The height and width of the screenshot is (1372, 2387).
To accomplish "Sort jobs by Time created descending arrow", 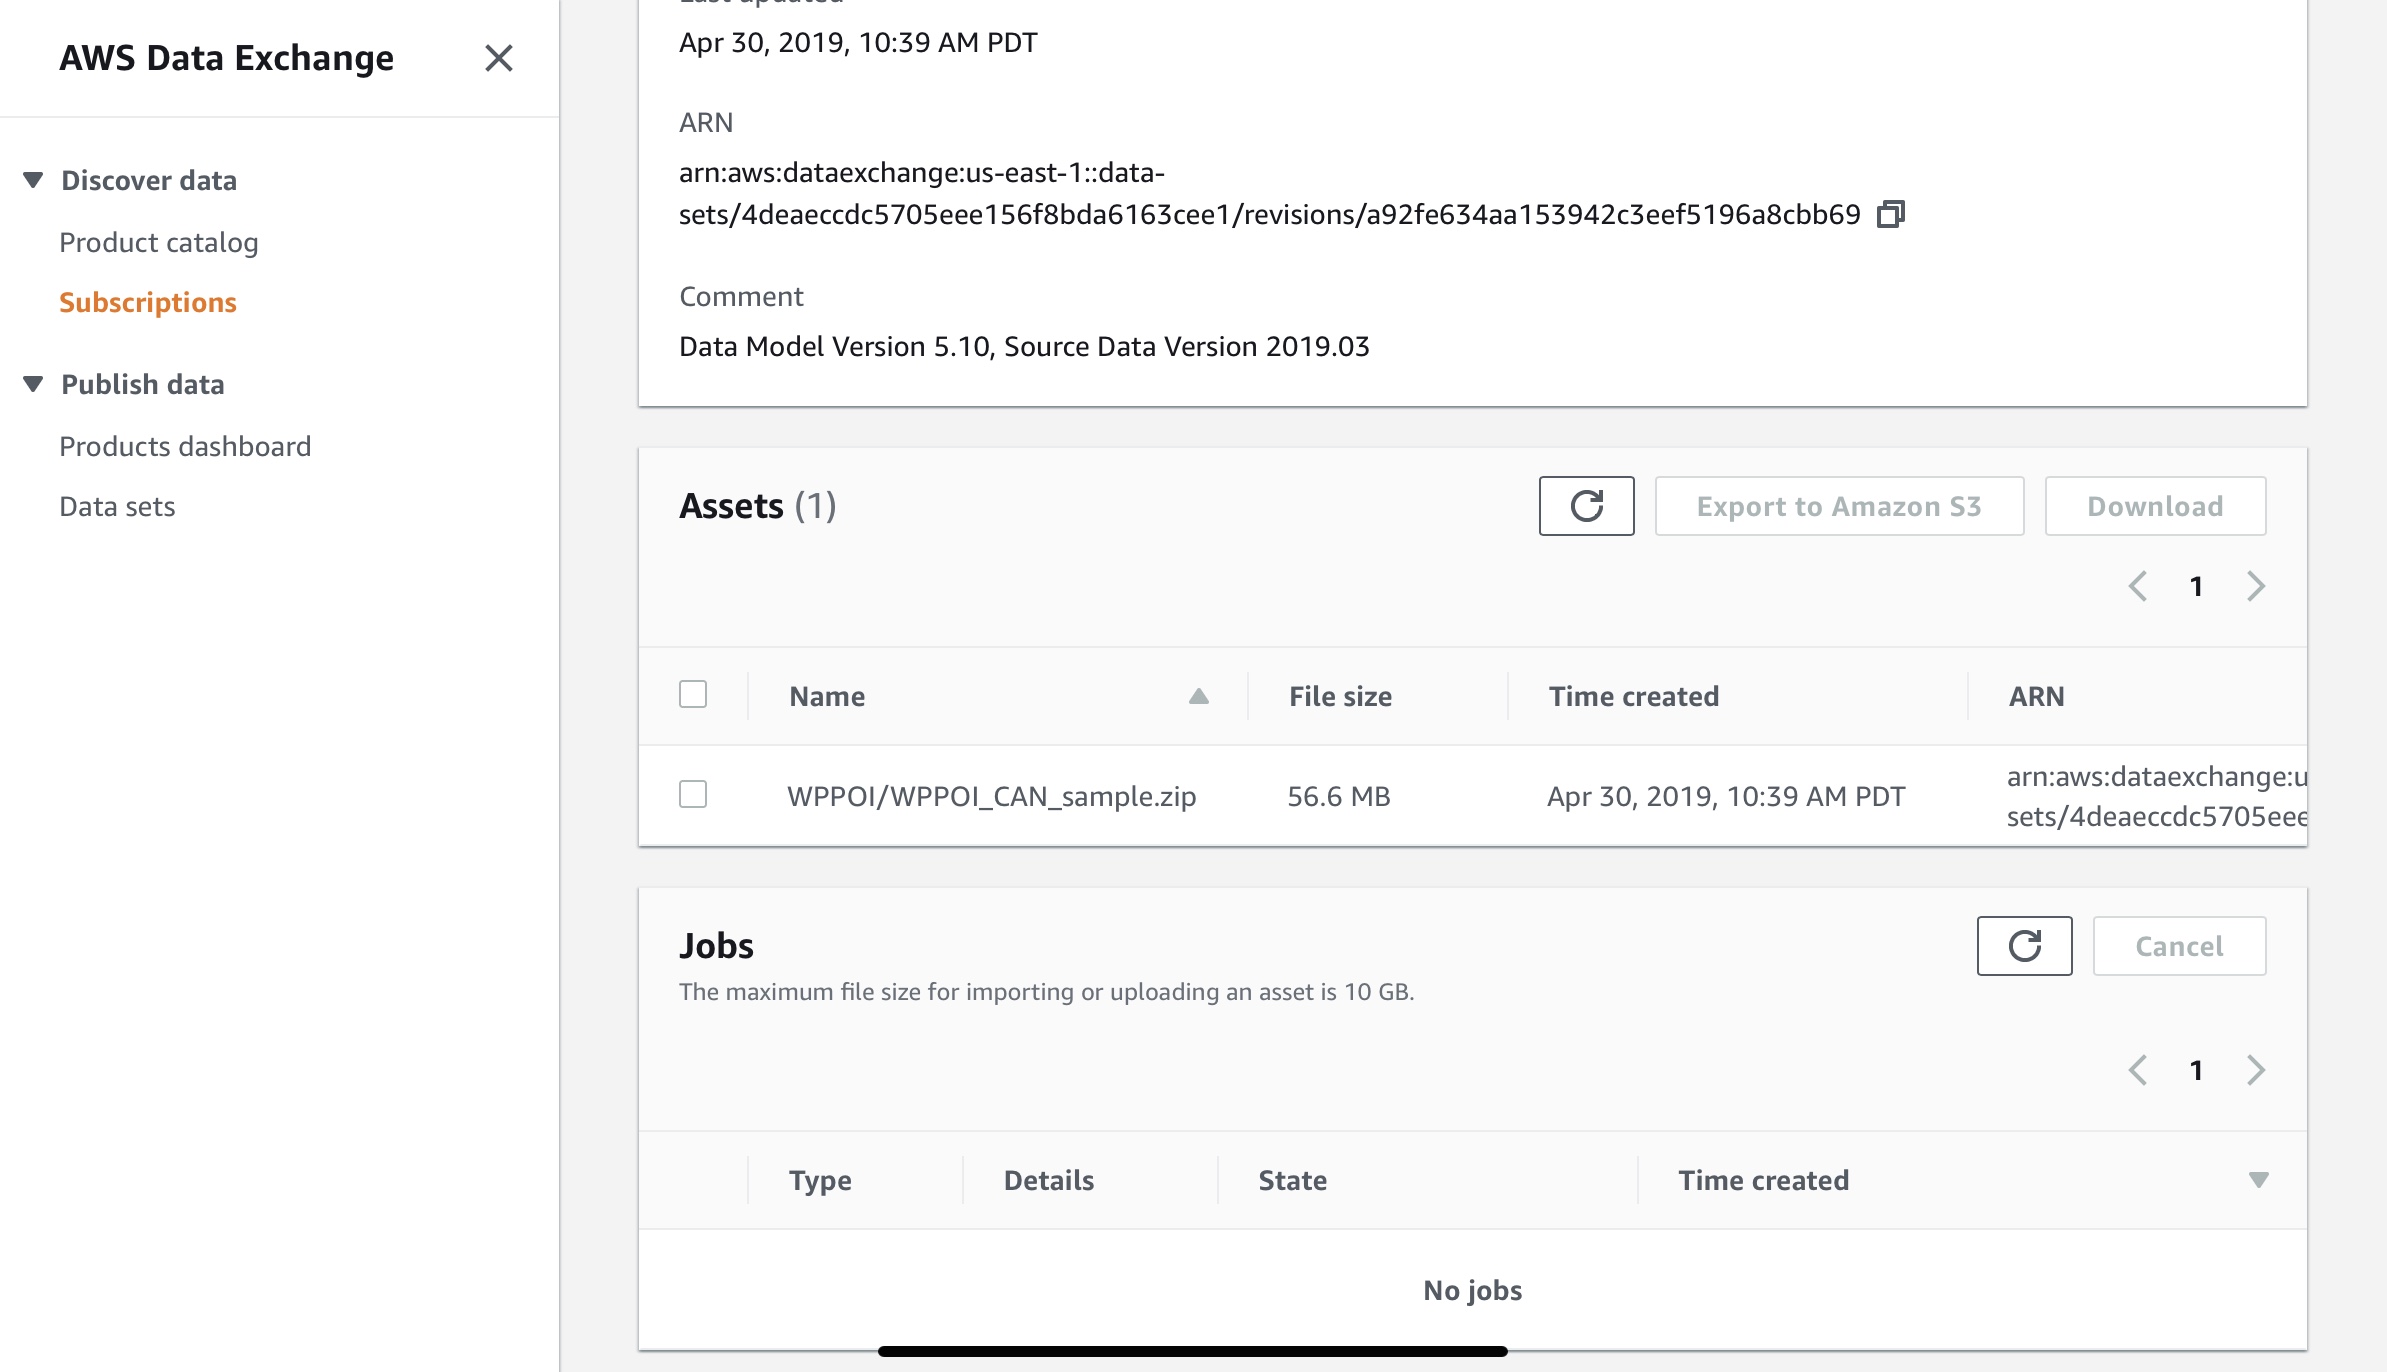I will point(2258,1180).
